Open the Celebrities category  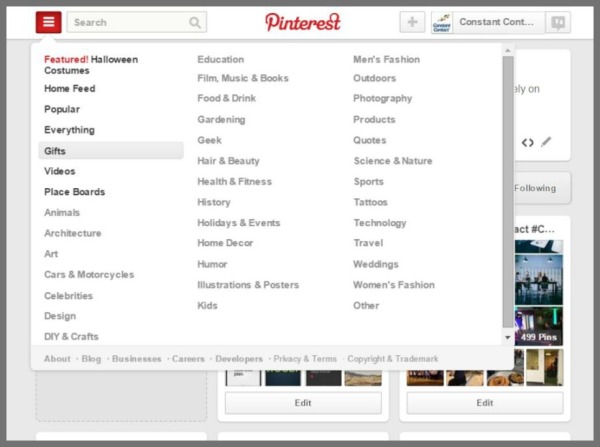tap(68, 295)
